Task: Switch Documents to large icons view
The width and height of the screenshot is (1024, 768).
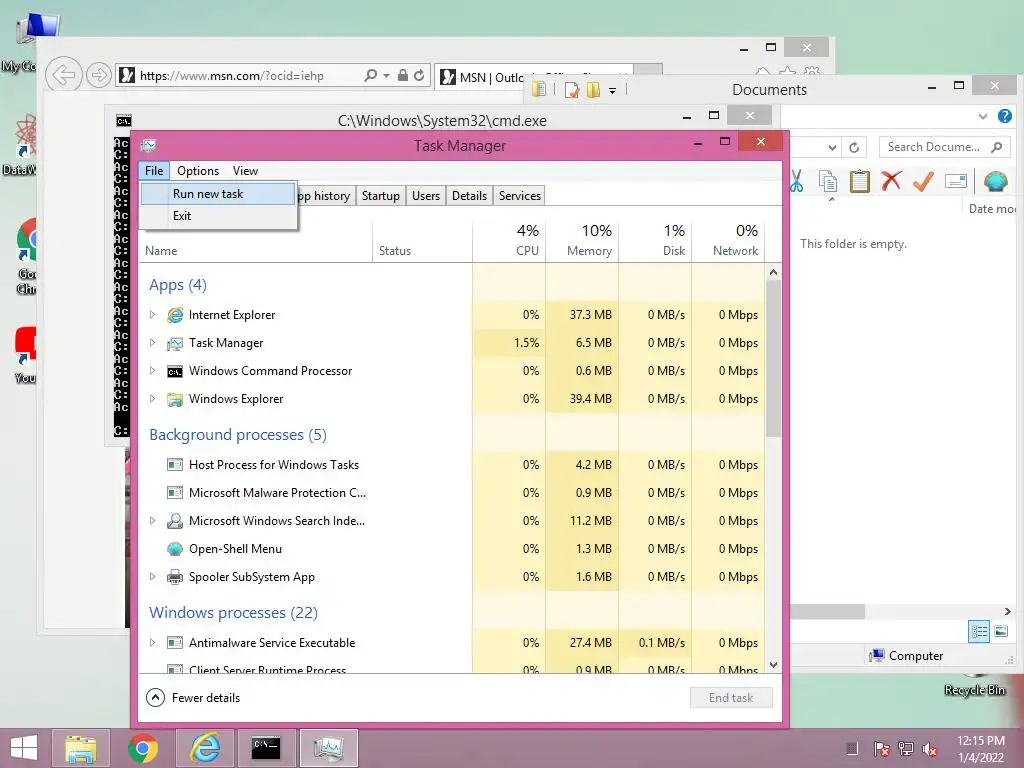Action: (1001, 632)
